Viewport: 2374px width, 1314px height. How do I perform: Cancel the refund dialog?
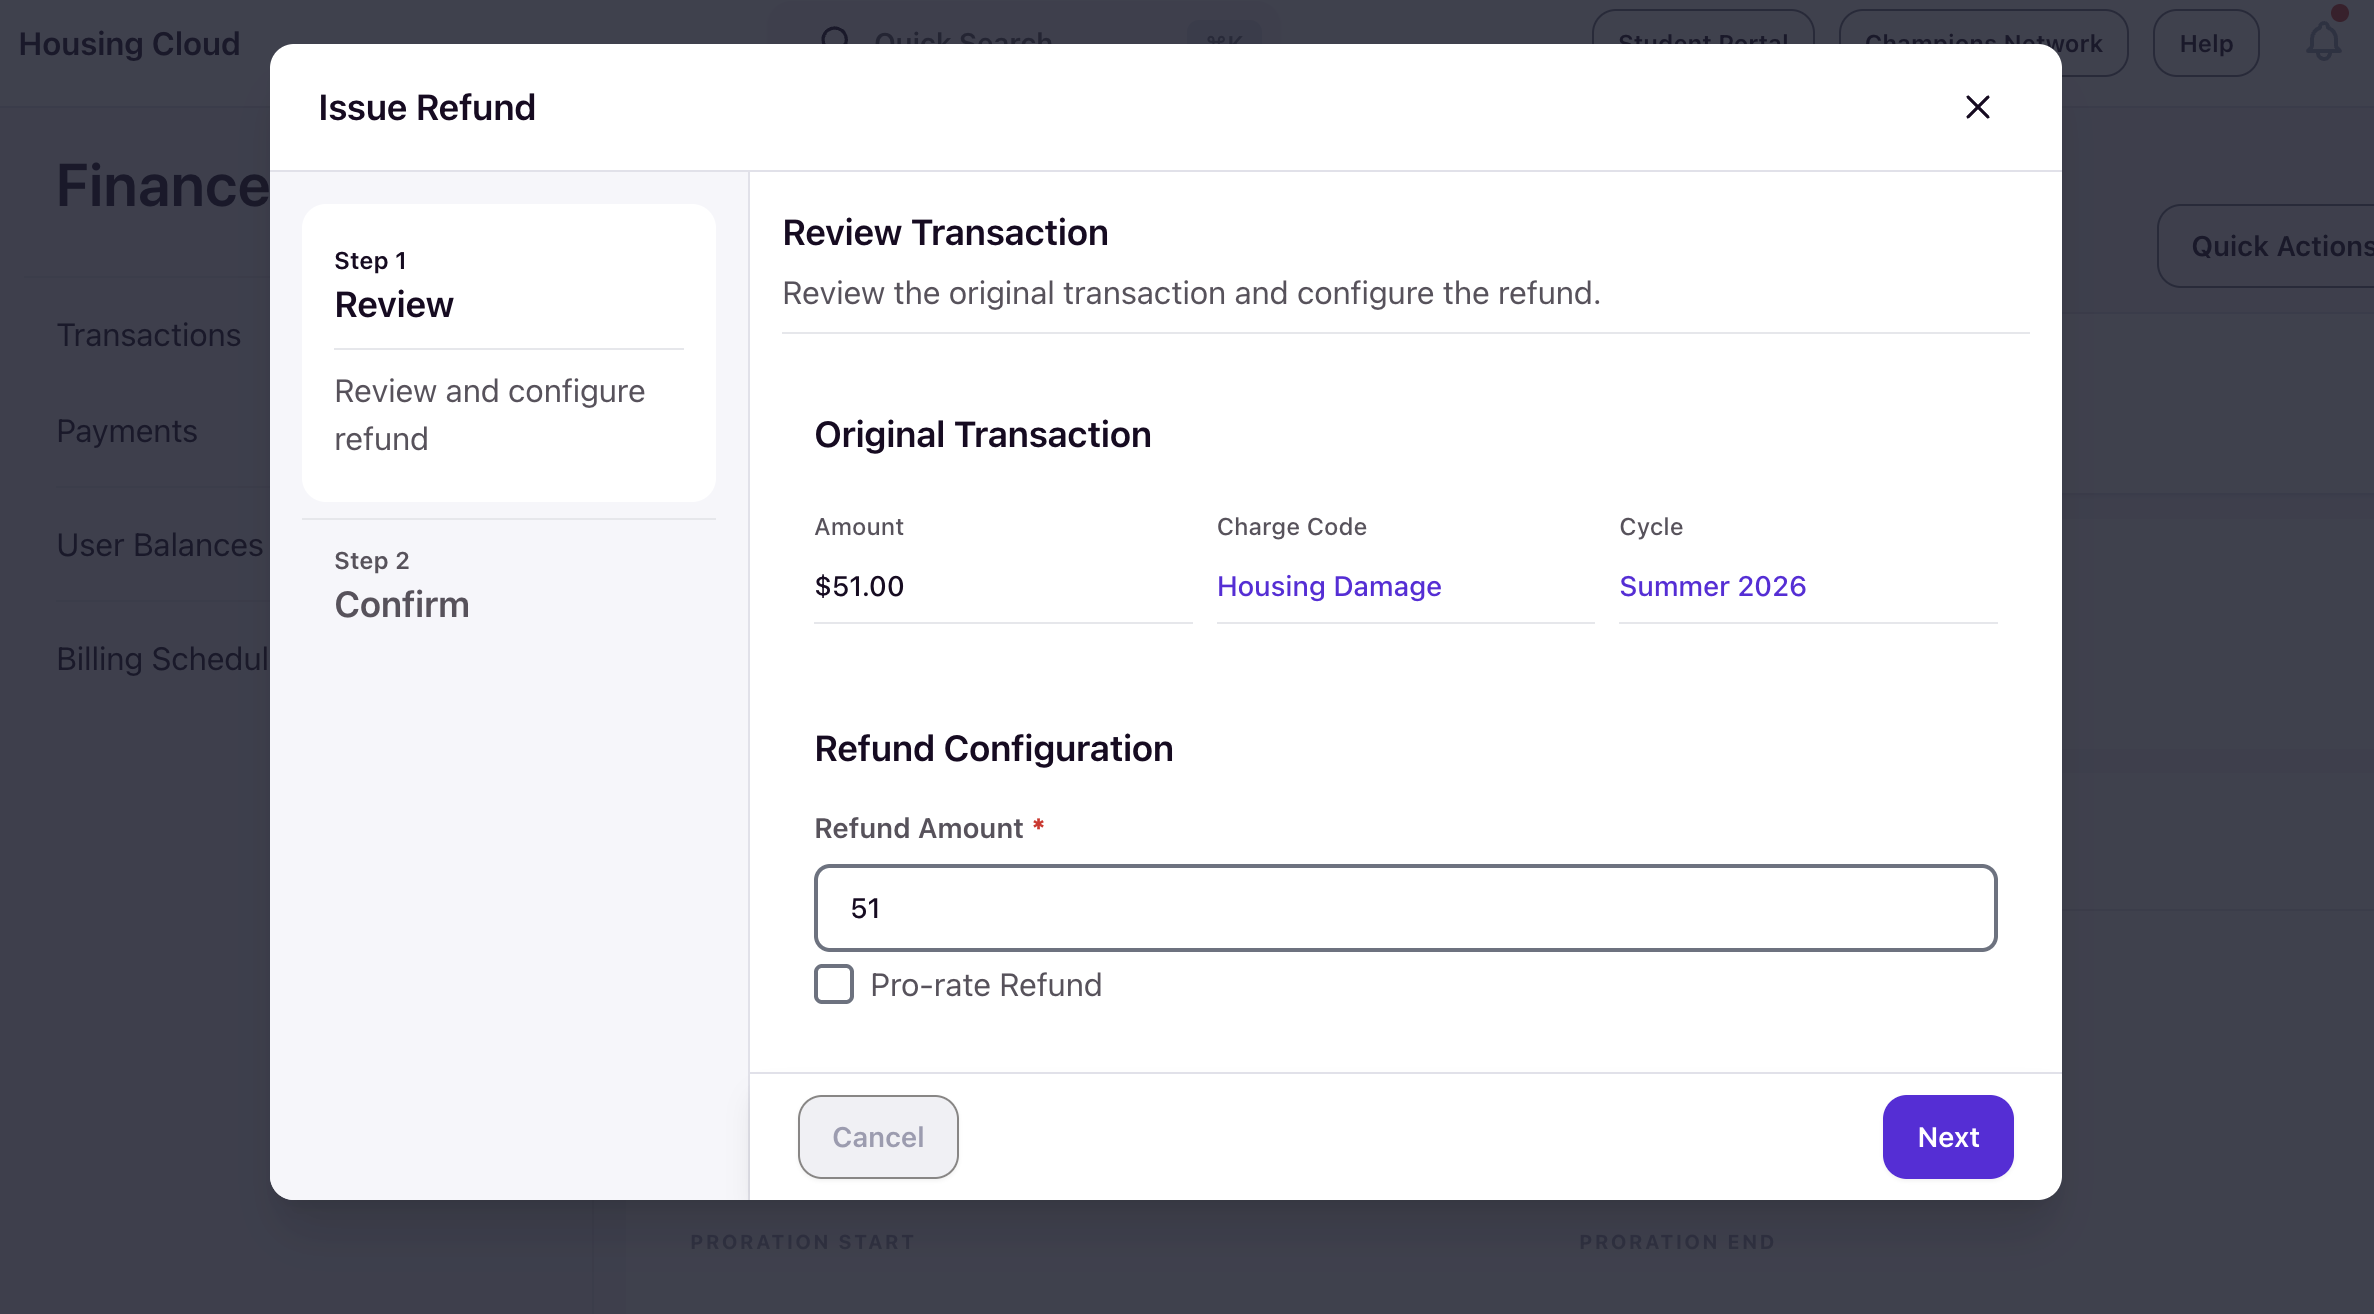(878, 1137)
